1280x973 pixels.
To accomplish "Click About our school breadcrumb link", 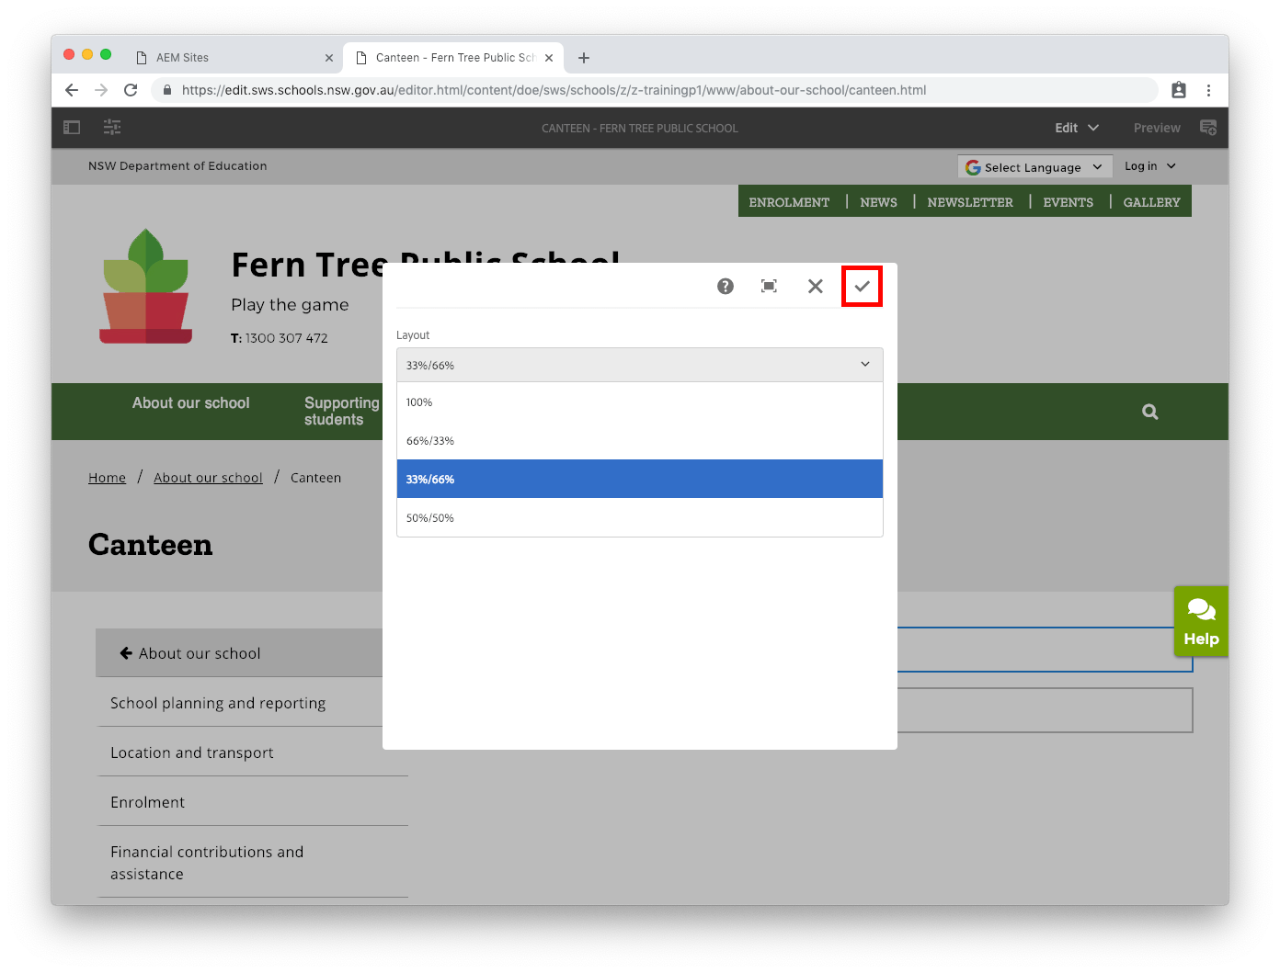I will point(208,478).
